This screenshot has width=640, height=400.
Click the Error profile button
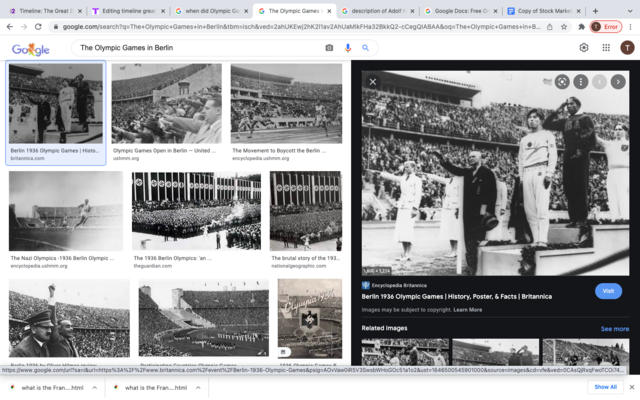(x=606, y=27)
